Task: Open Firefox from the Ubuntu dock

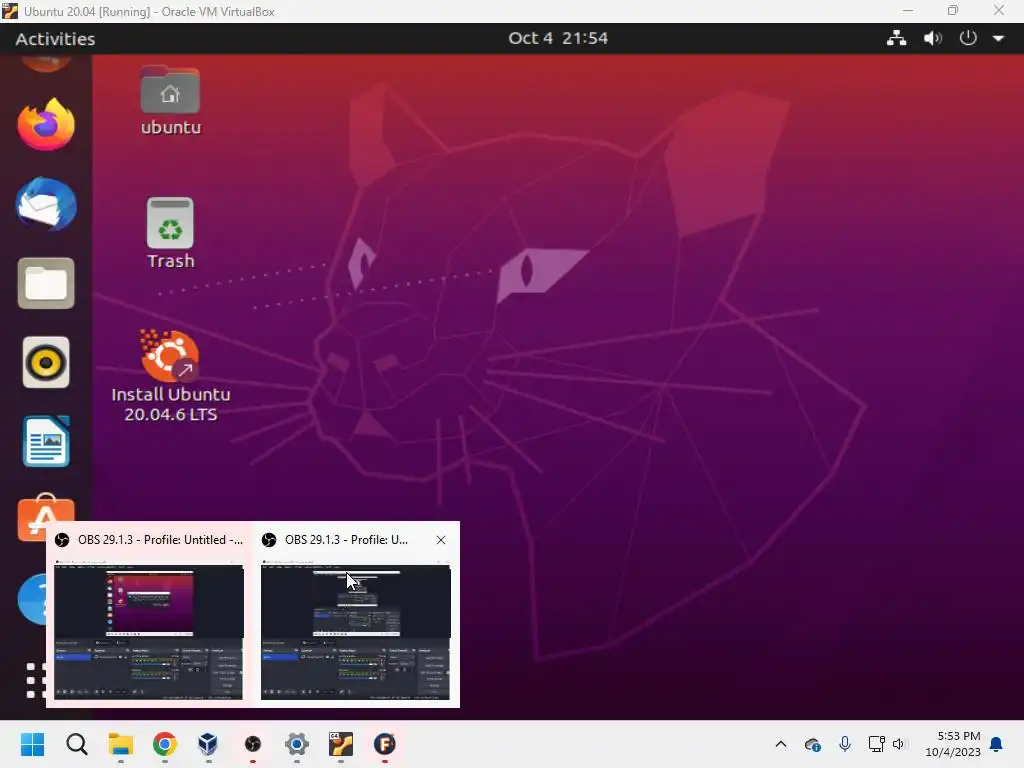Action: [x=46, y=124]
